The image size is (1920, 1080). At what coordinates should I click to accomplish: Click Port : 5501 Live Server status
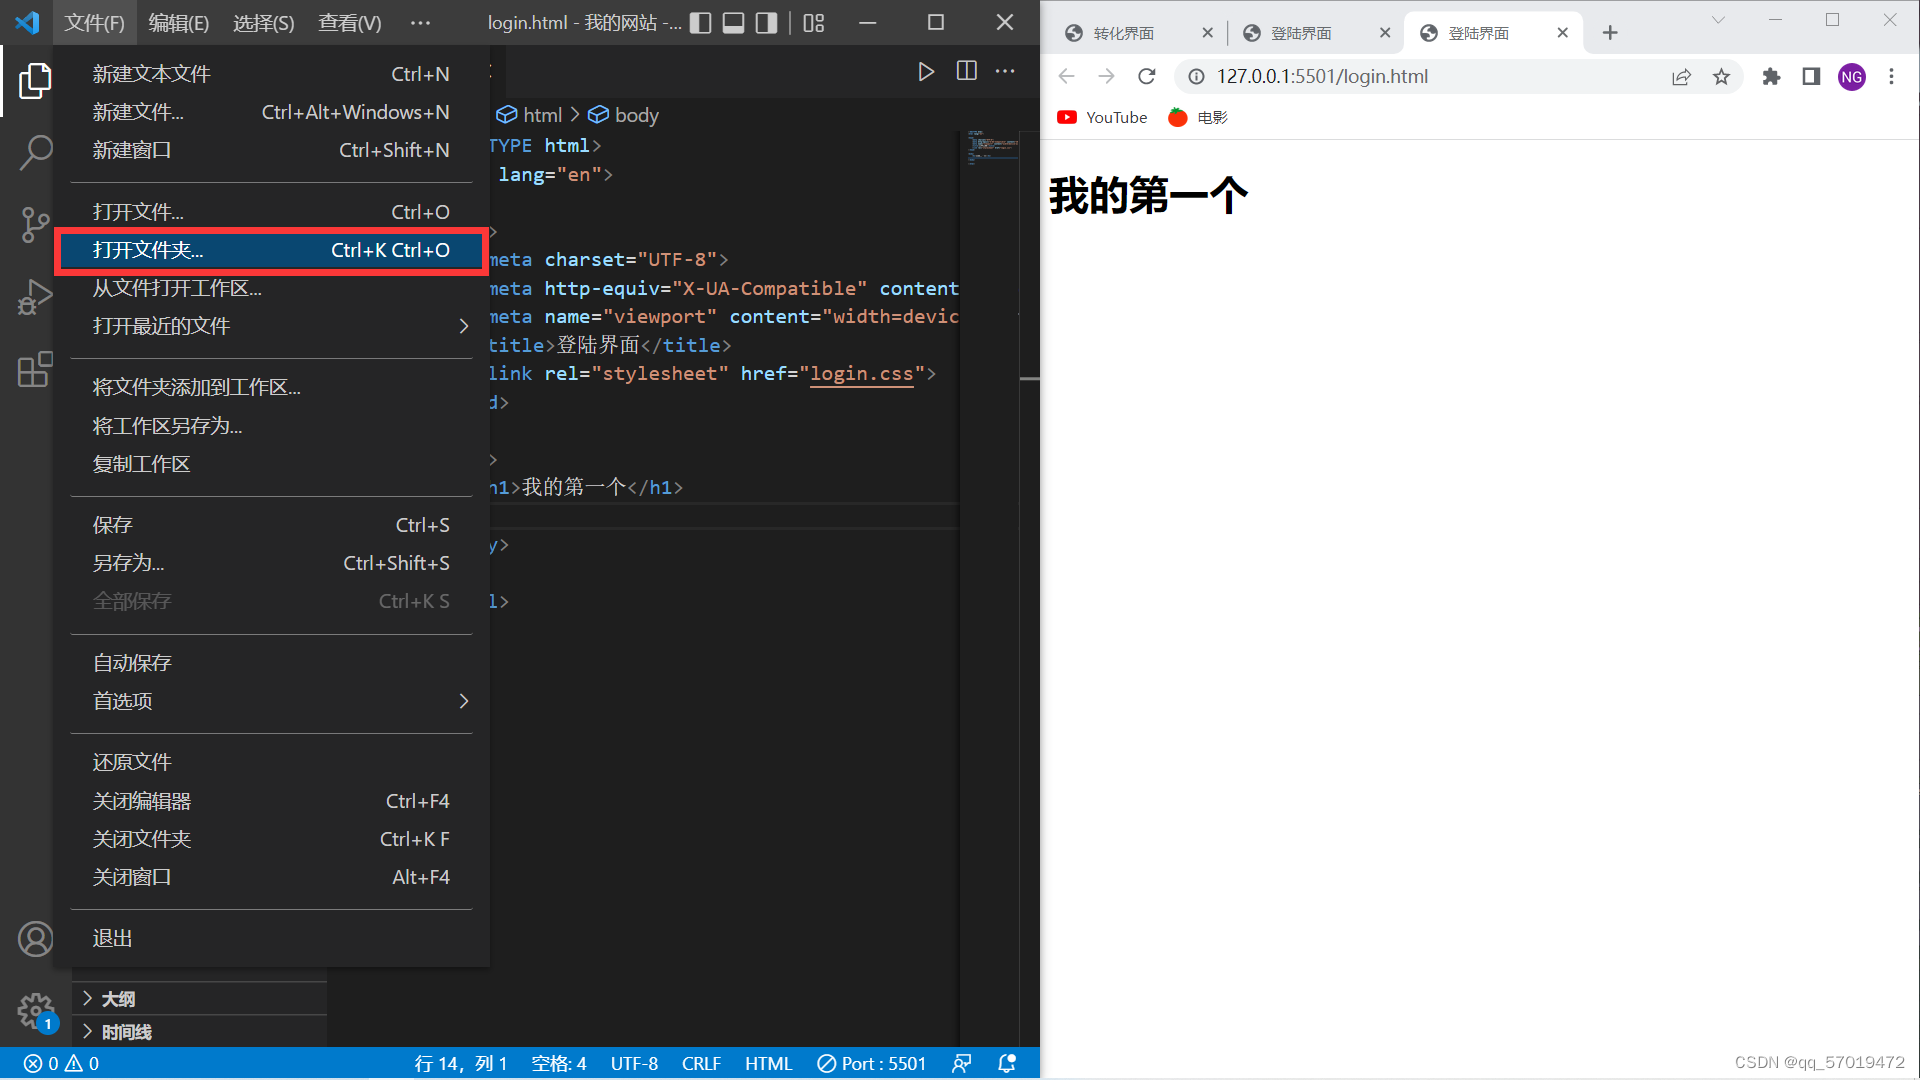click(x=871, y=1063)
